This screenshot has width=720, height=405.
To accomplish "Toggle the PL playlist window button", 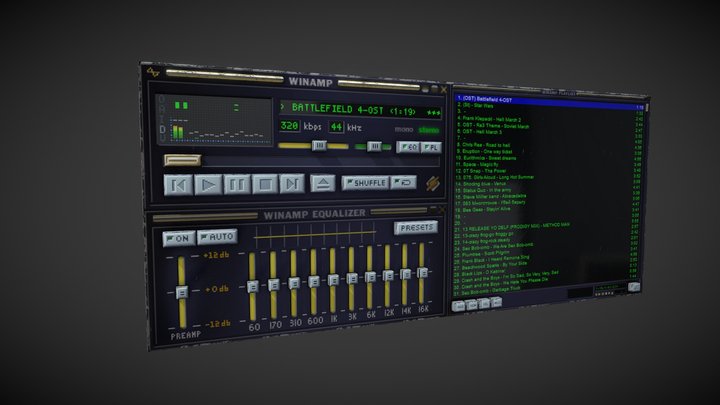I will coord(431,147).
